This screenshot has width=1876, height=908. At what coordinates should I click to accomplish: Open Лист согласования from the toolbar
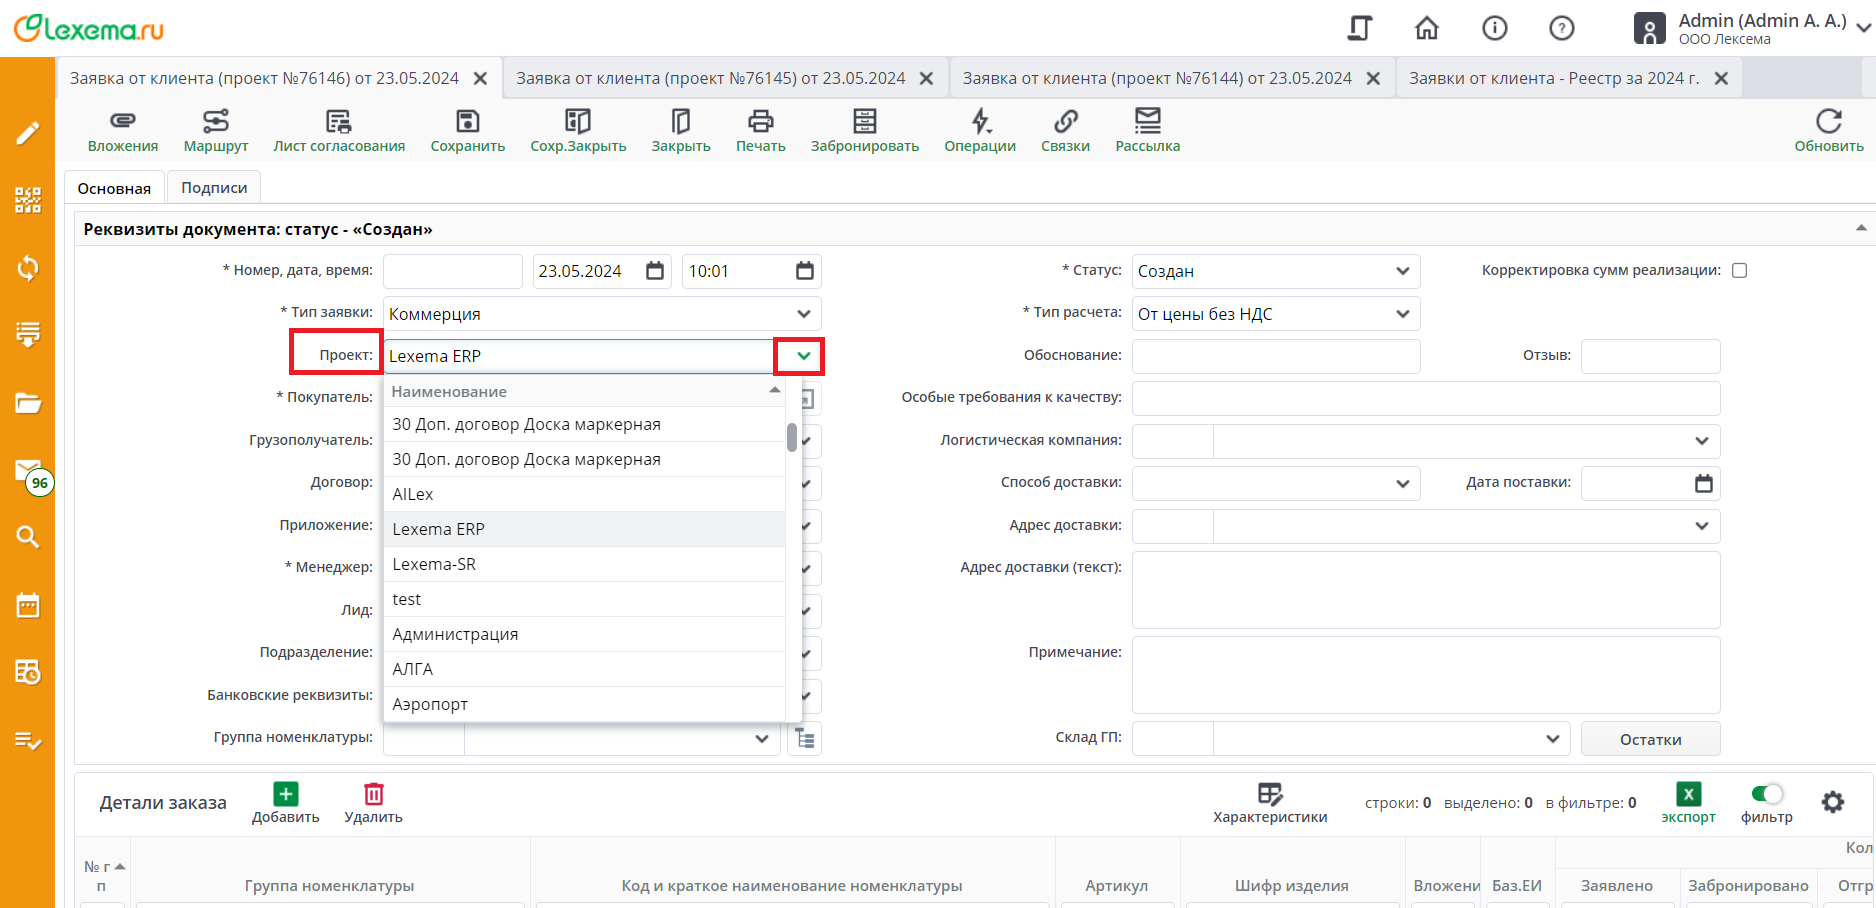tap(339, 122)
